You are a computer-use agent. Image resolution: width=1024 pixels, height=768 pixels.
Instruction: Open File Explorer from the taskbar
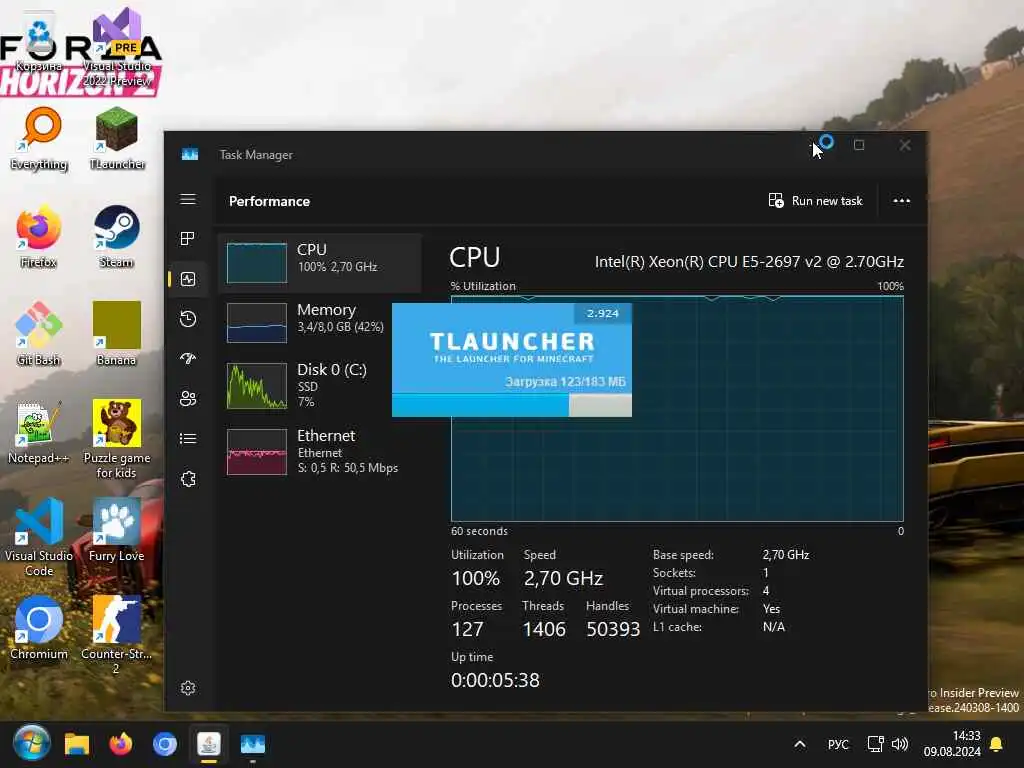click(76, 744)
